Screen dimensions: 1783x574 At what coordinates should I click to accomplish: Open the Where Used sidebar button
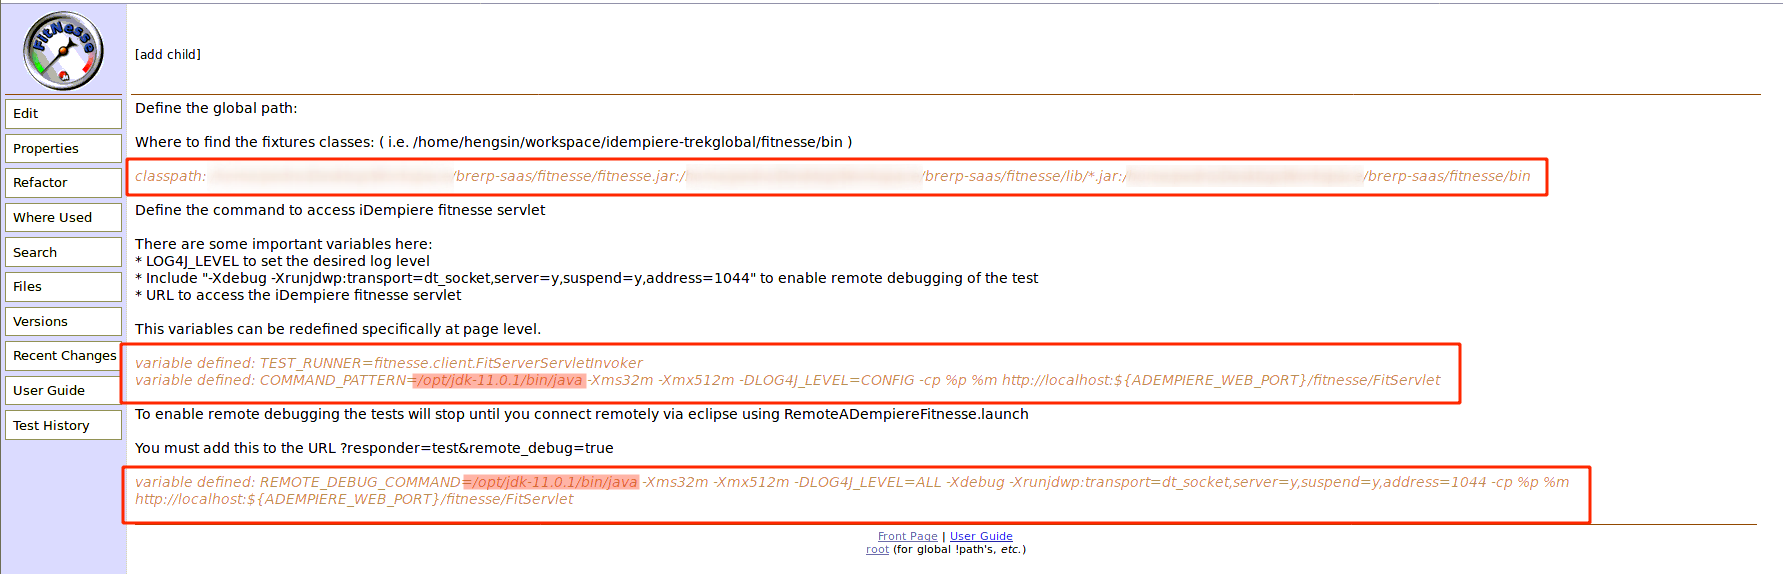coord(63,217)
